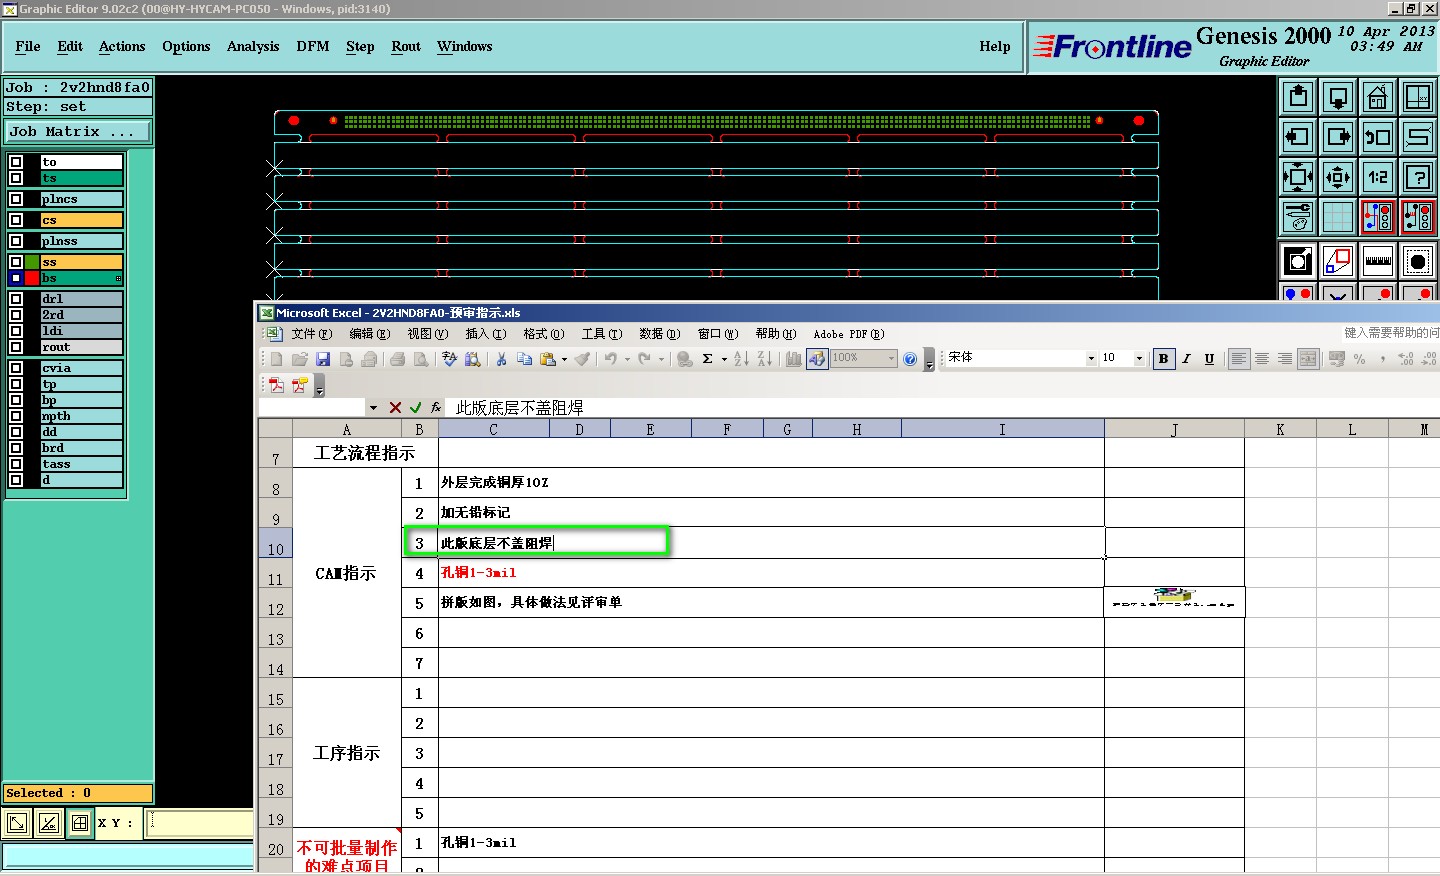Click the Underline button in Excel

1209,359
